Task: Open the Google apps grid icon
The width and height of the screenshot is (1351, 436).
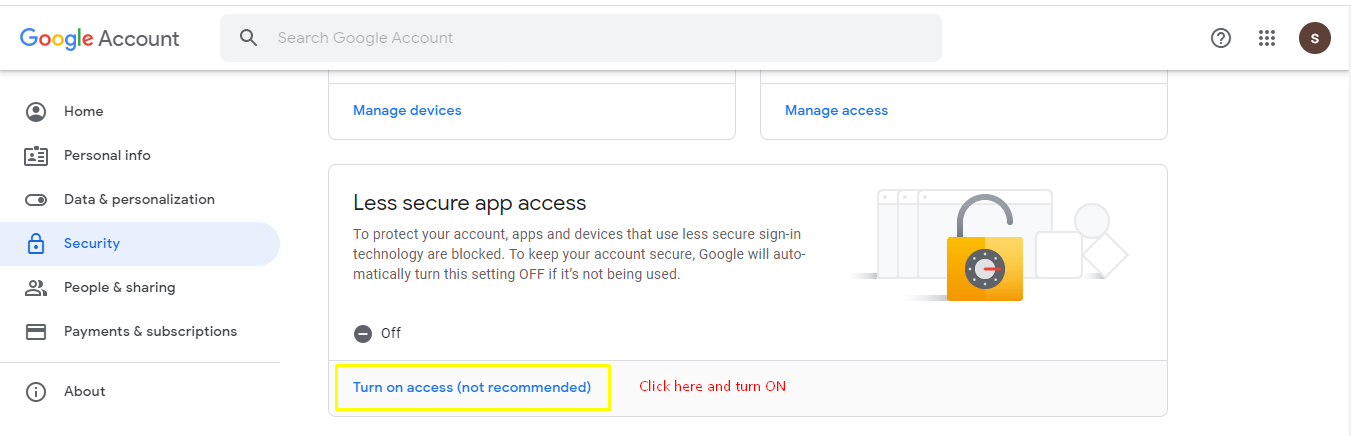Action: coord(1267,38)
